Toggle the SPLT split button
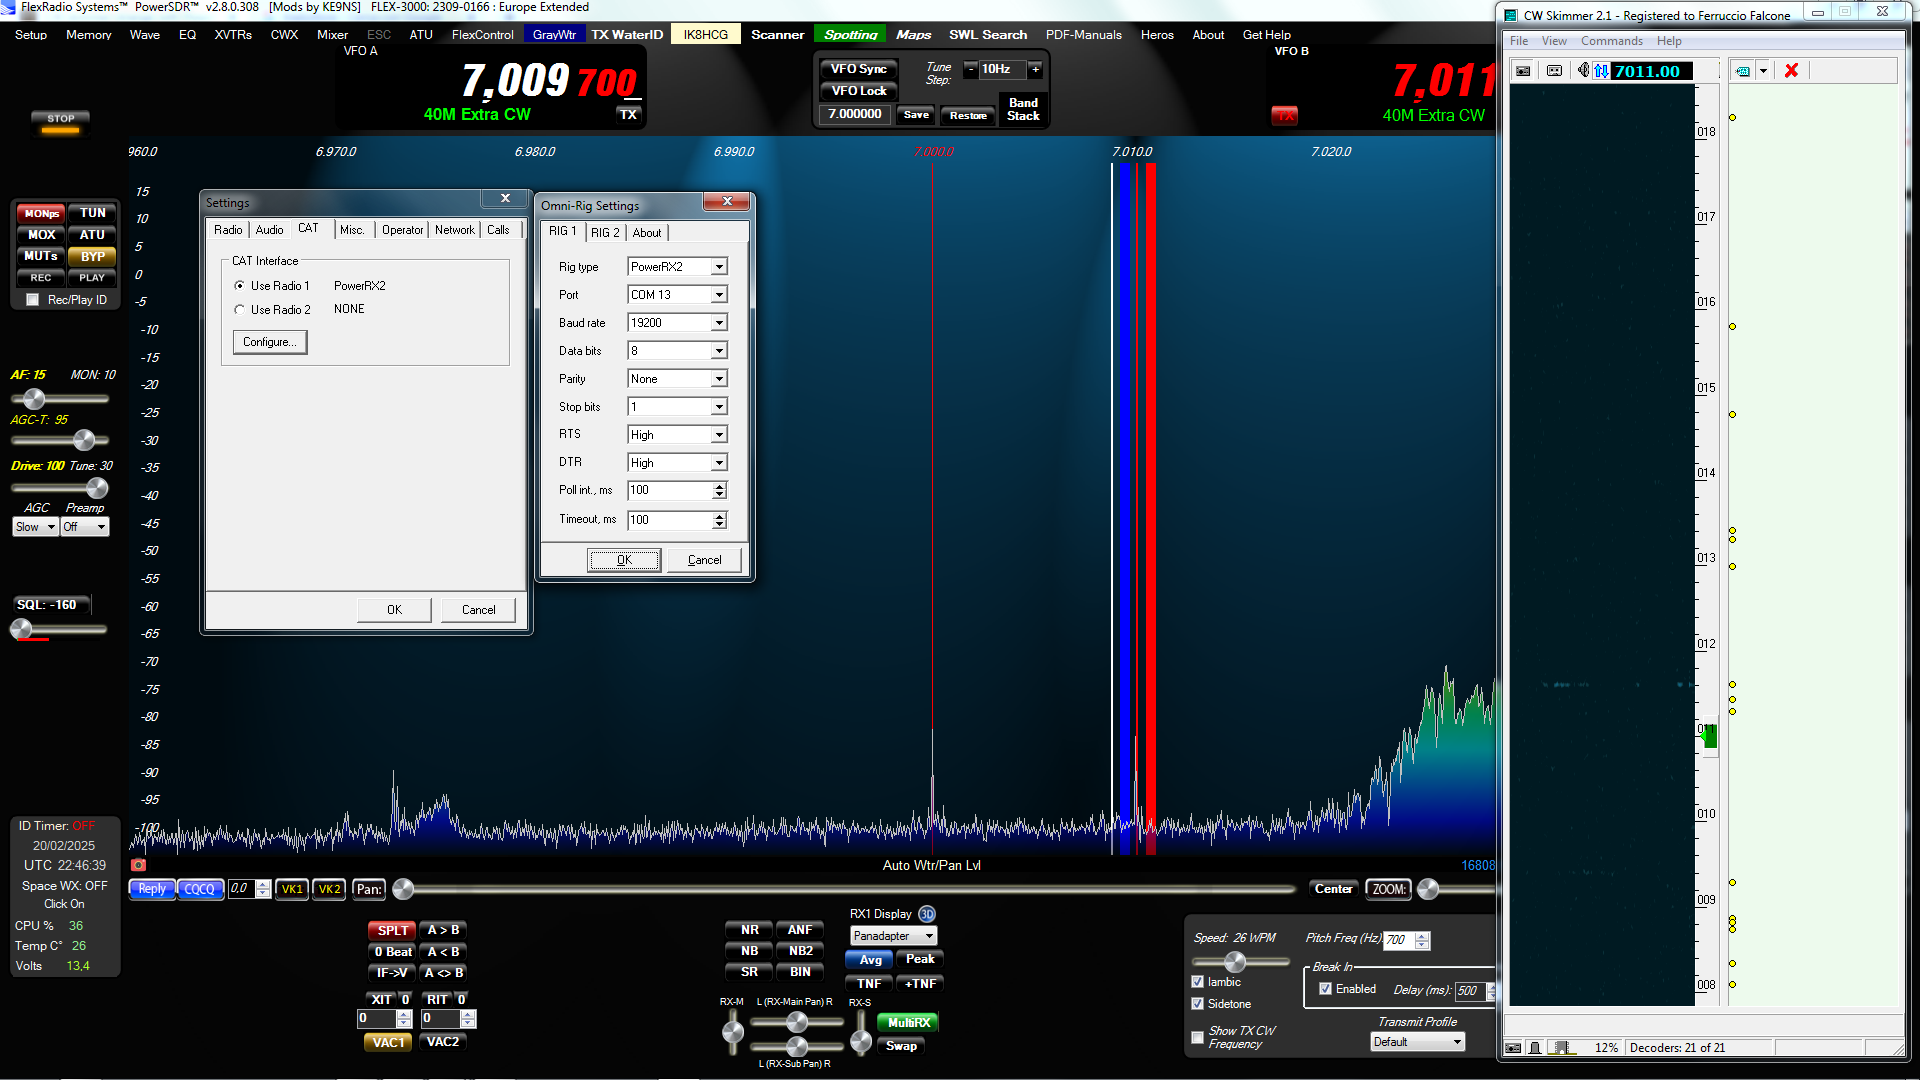The image size is (1920, 1080). point(392,930)
